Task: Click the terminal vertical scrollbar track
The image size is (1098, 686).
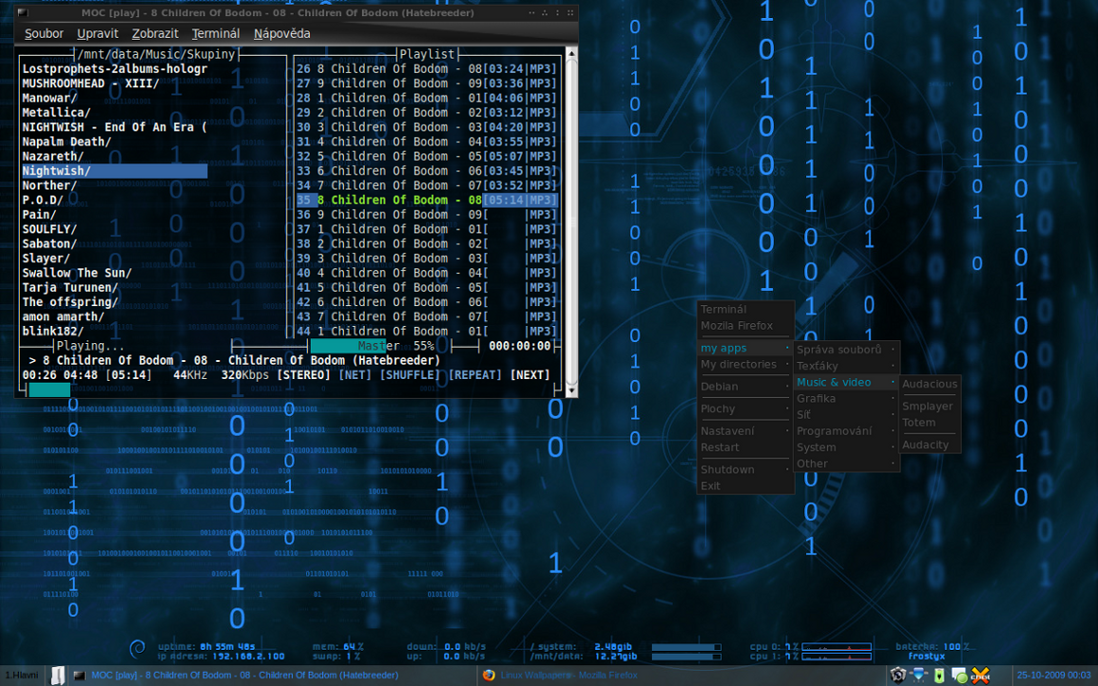Action: point(571,221)
